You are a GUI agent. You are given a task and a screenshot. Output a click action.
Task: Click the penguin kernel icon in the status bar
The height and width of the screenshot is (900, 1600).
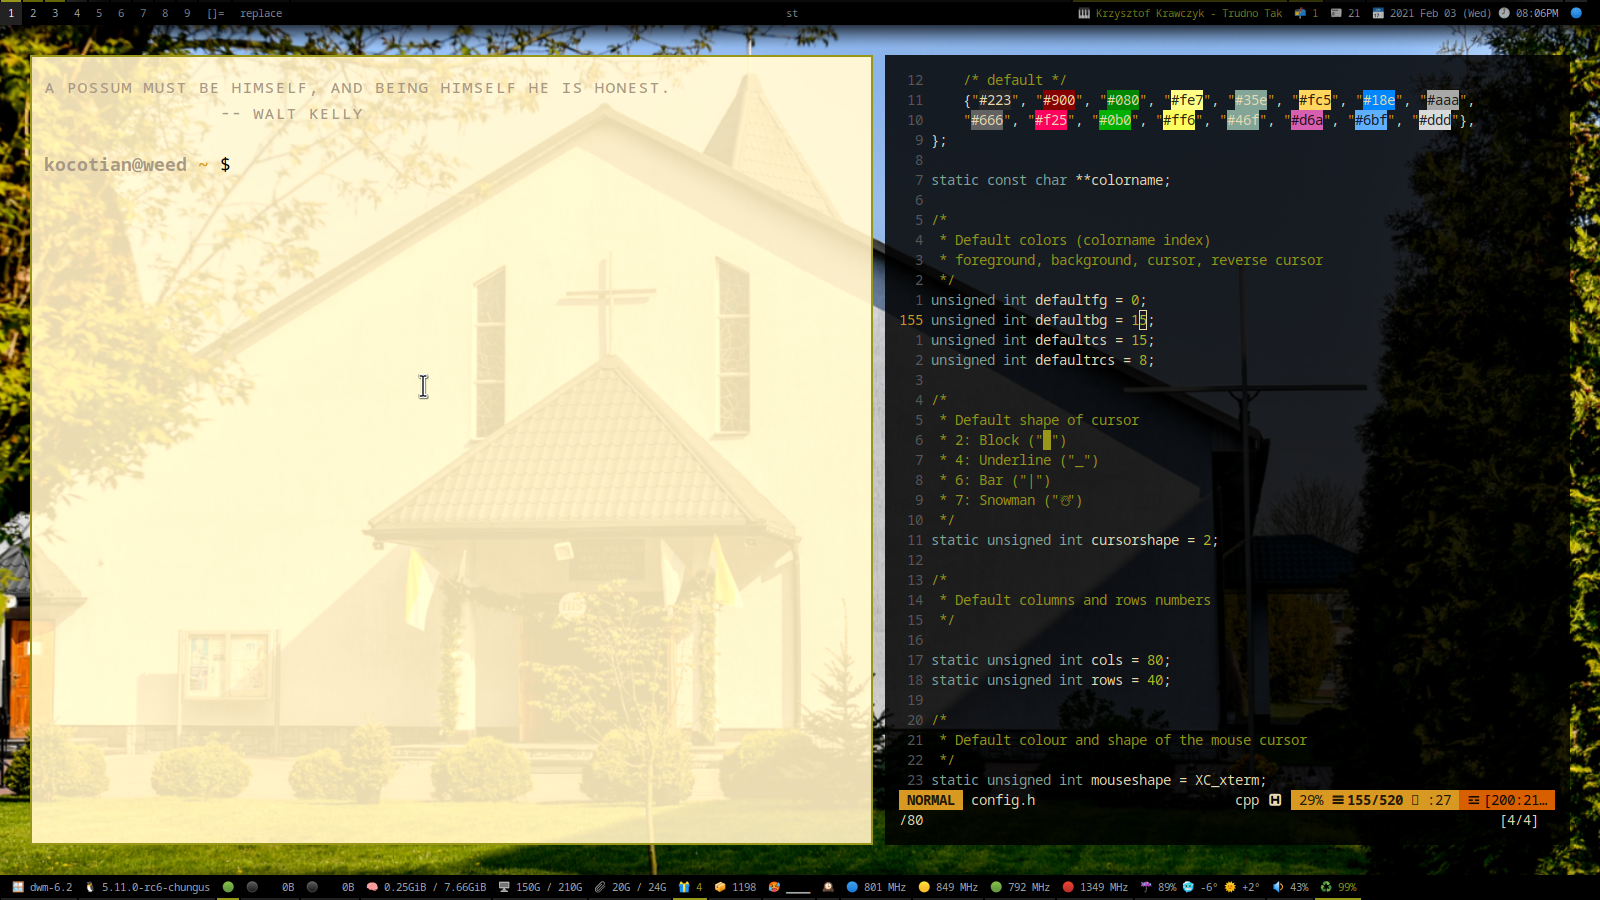[90, 887]
